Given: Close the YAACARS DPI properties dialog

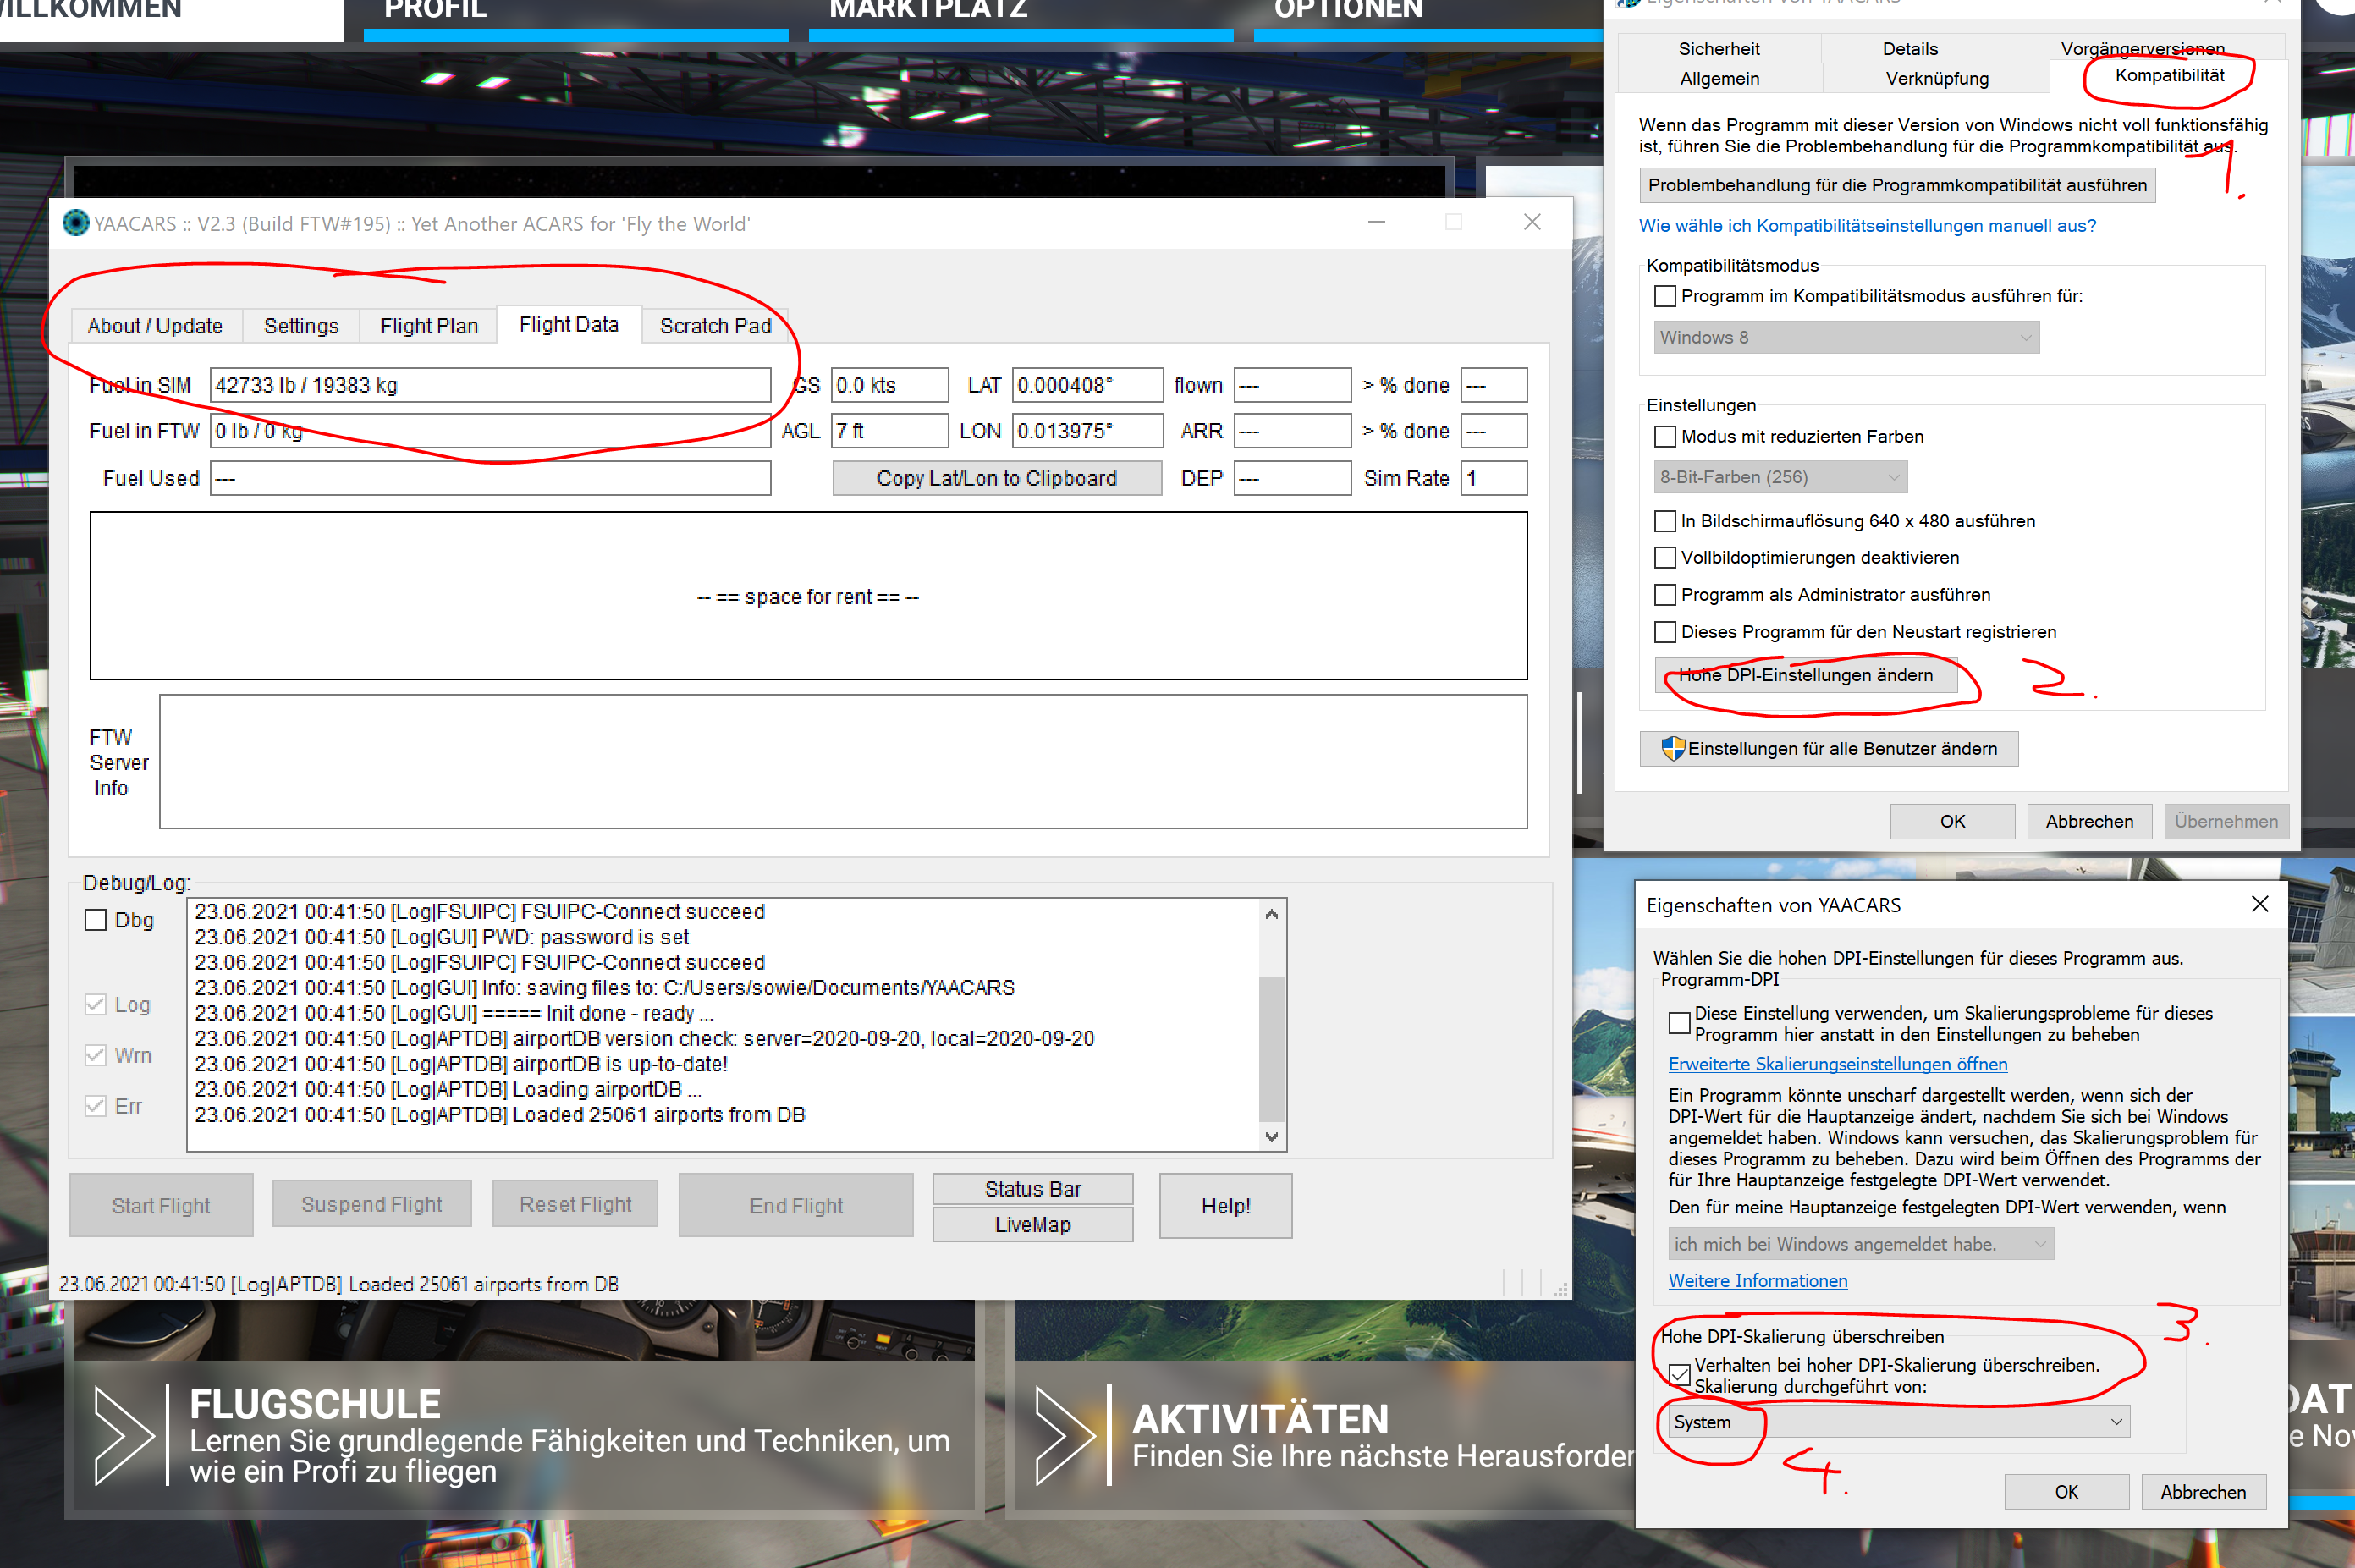Looking at the screenshot, I should [x=2259, y=904].
